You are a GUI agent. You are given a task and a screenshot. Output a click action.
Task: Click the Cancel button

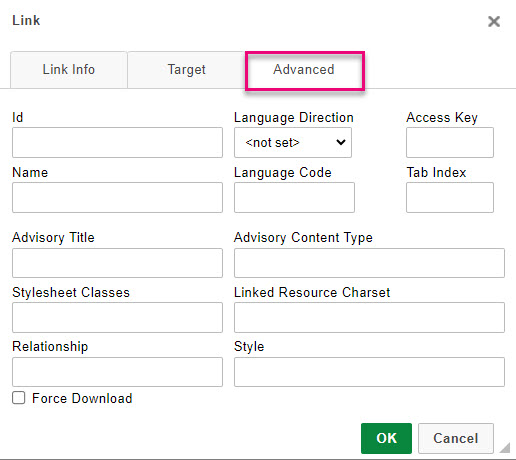click(456, 438)
